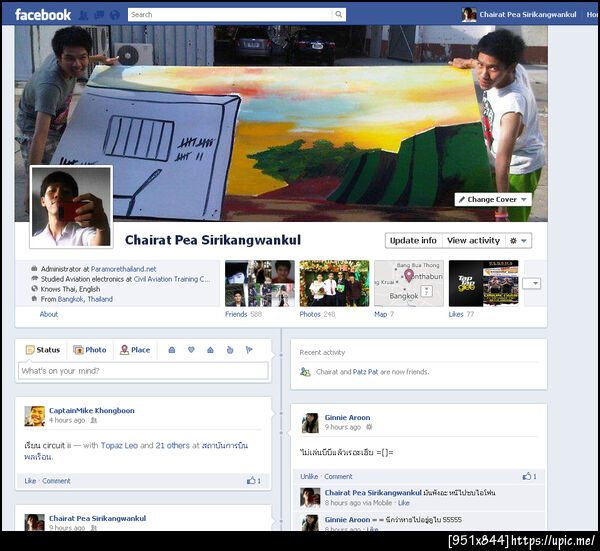
Task: Switch to the Place composer tab
Action: 135,350
